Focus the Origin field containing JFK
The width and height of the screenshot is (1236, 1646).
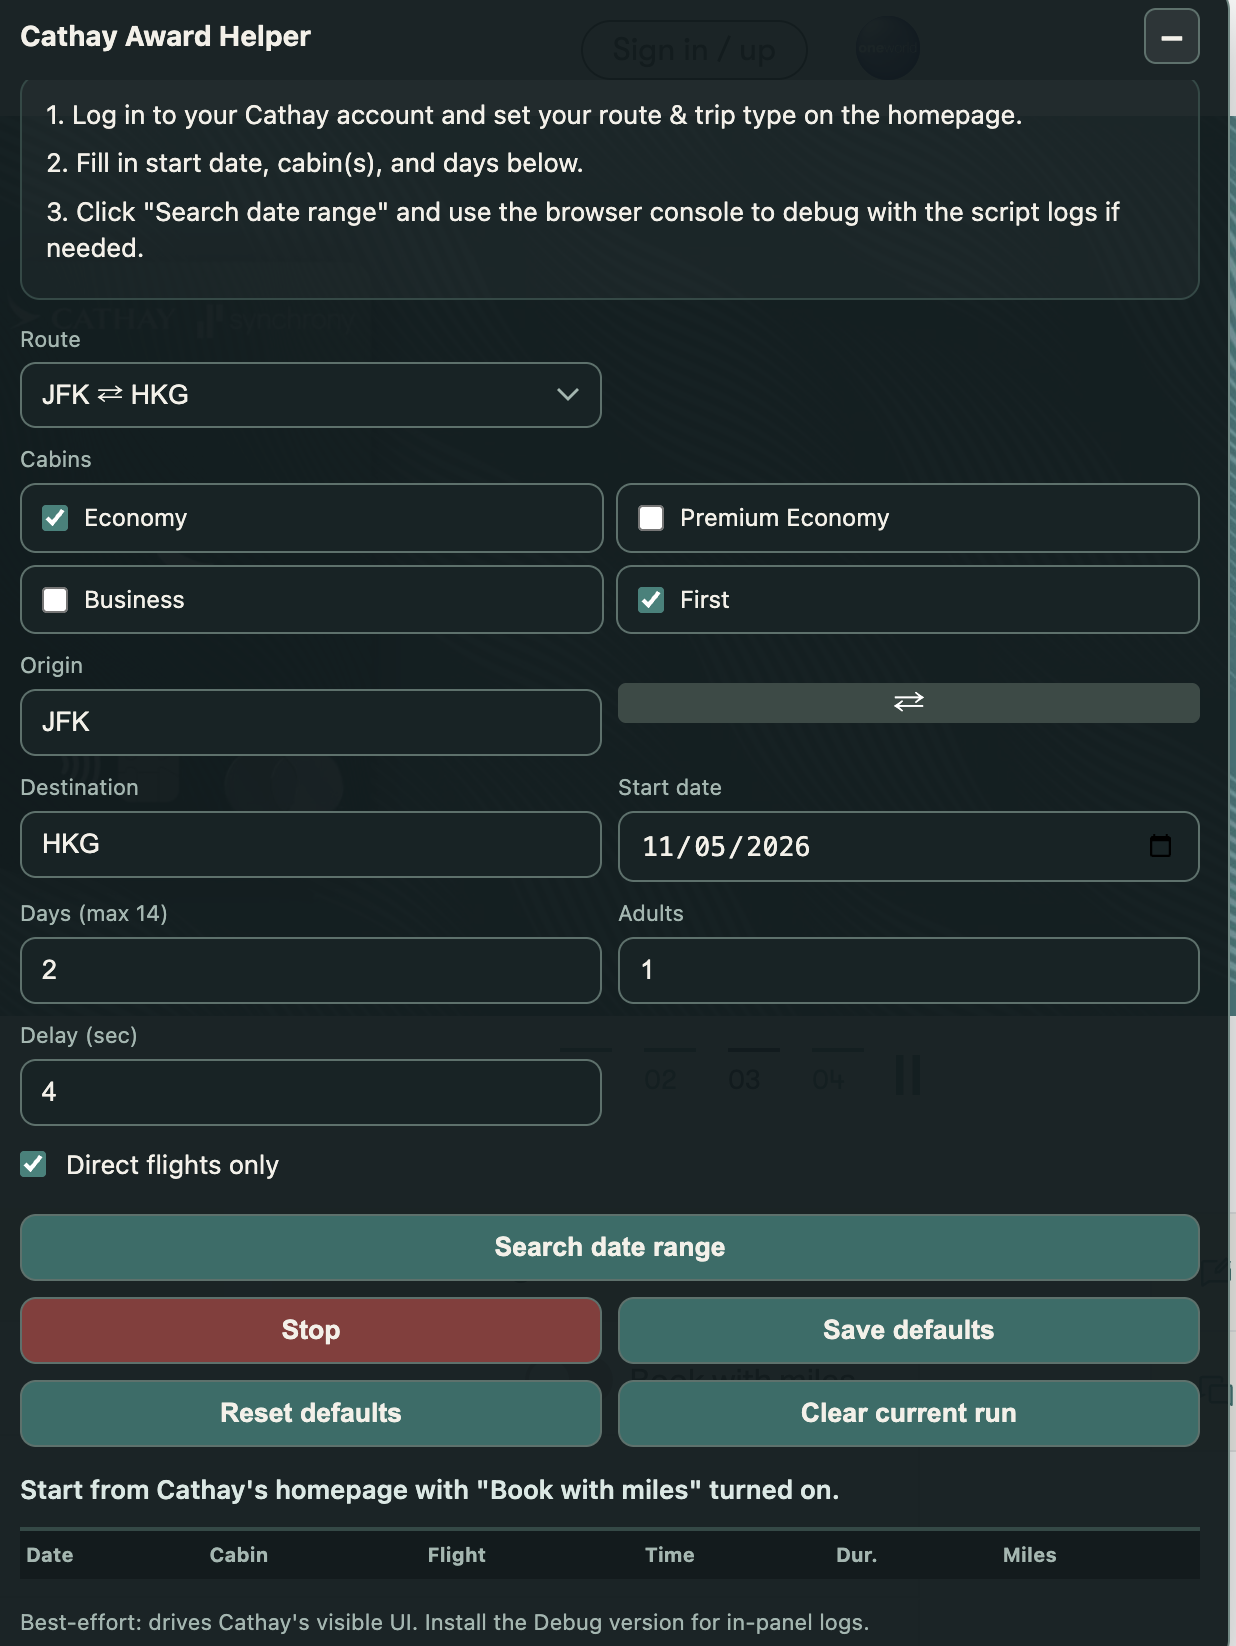point(311,722)
